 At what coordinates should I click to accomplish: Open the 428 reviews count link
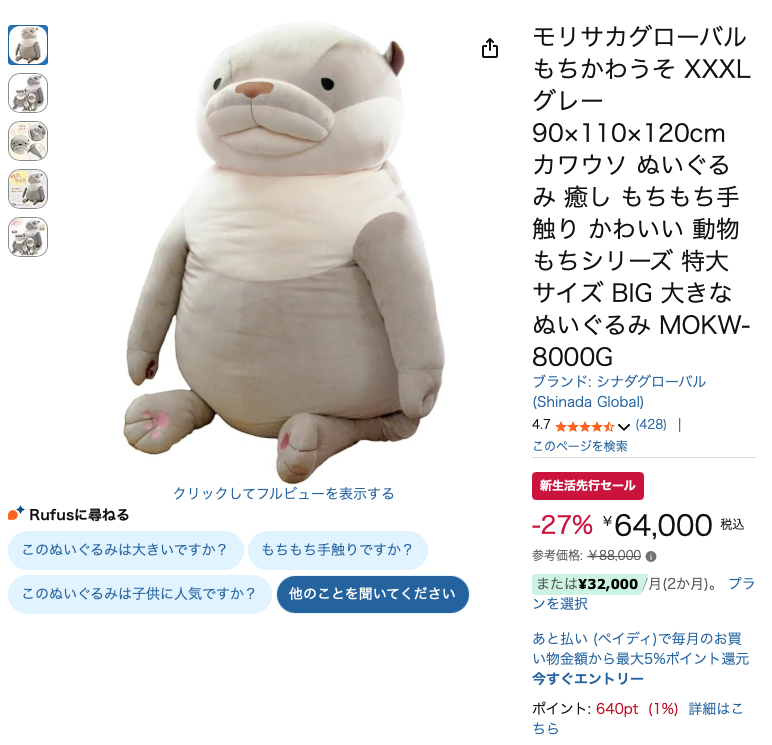coord(651,424)
